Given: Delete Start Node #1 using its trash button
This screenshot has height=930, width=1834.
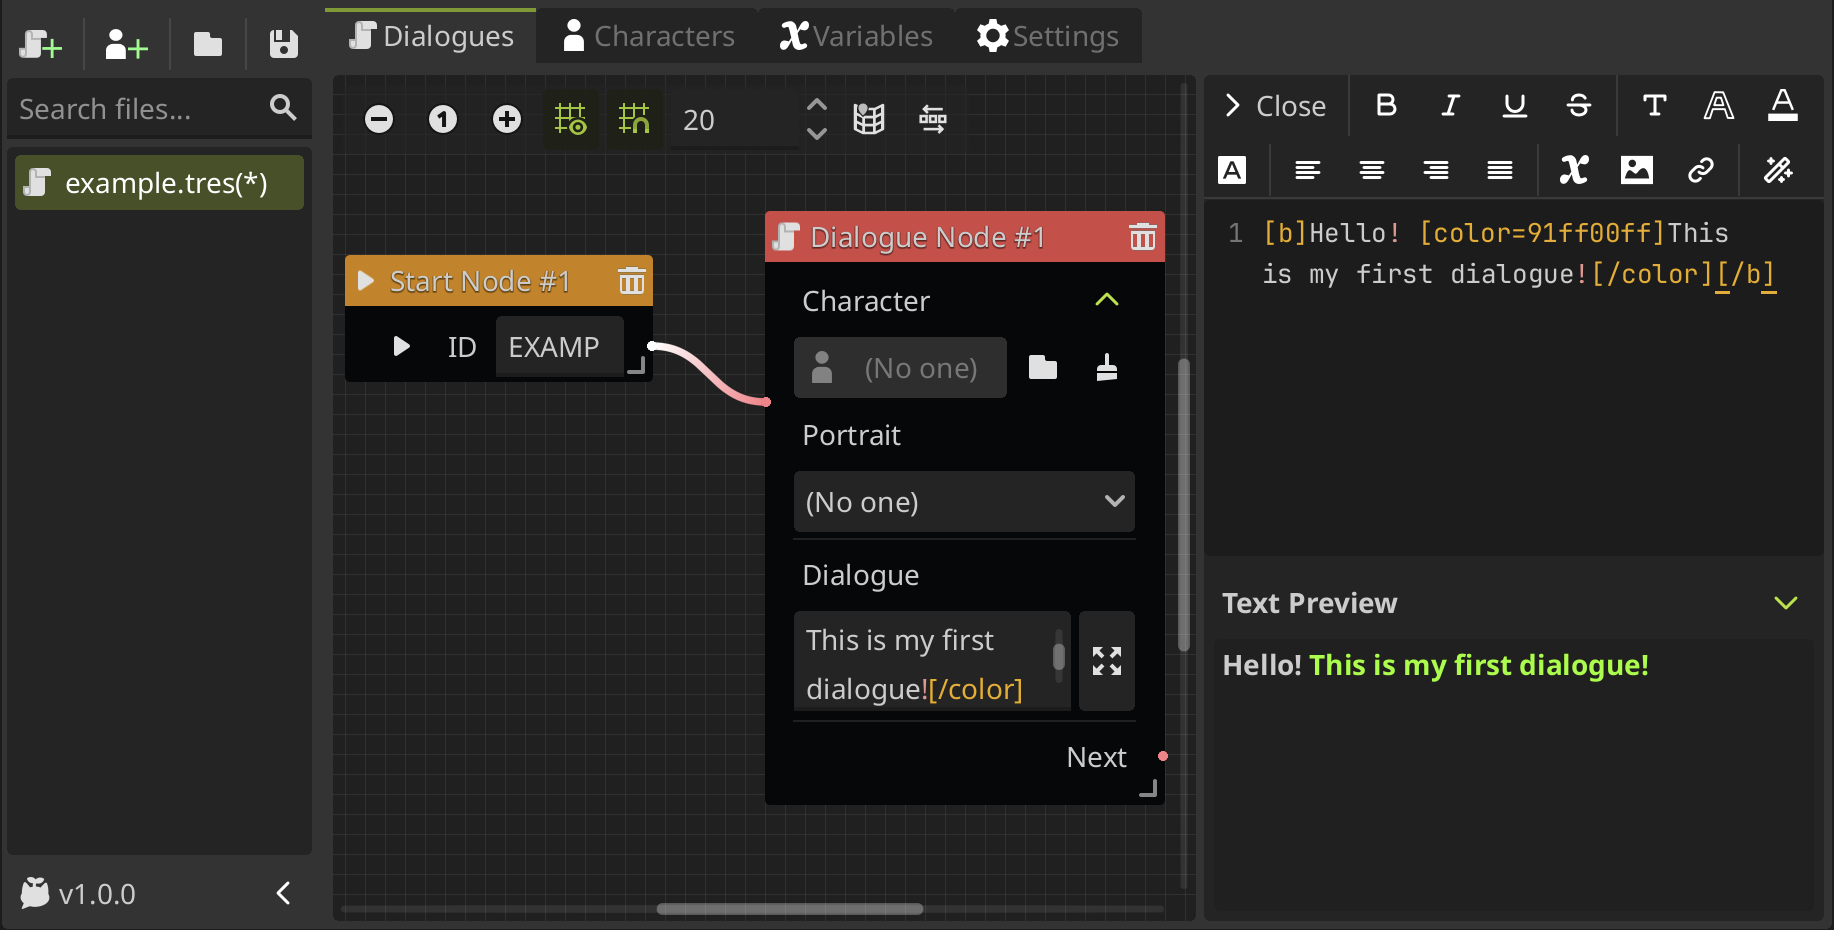Looking at the screenshot, I should (631, 281).
